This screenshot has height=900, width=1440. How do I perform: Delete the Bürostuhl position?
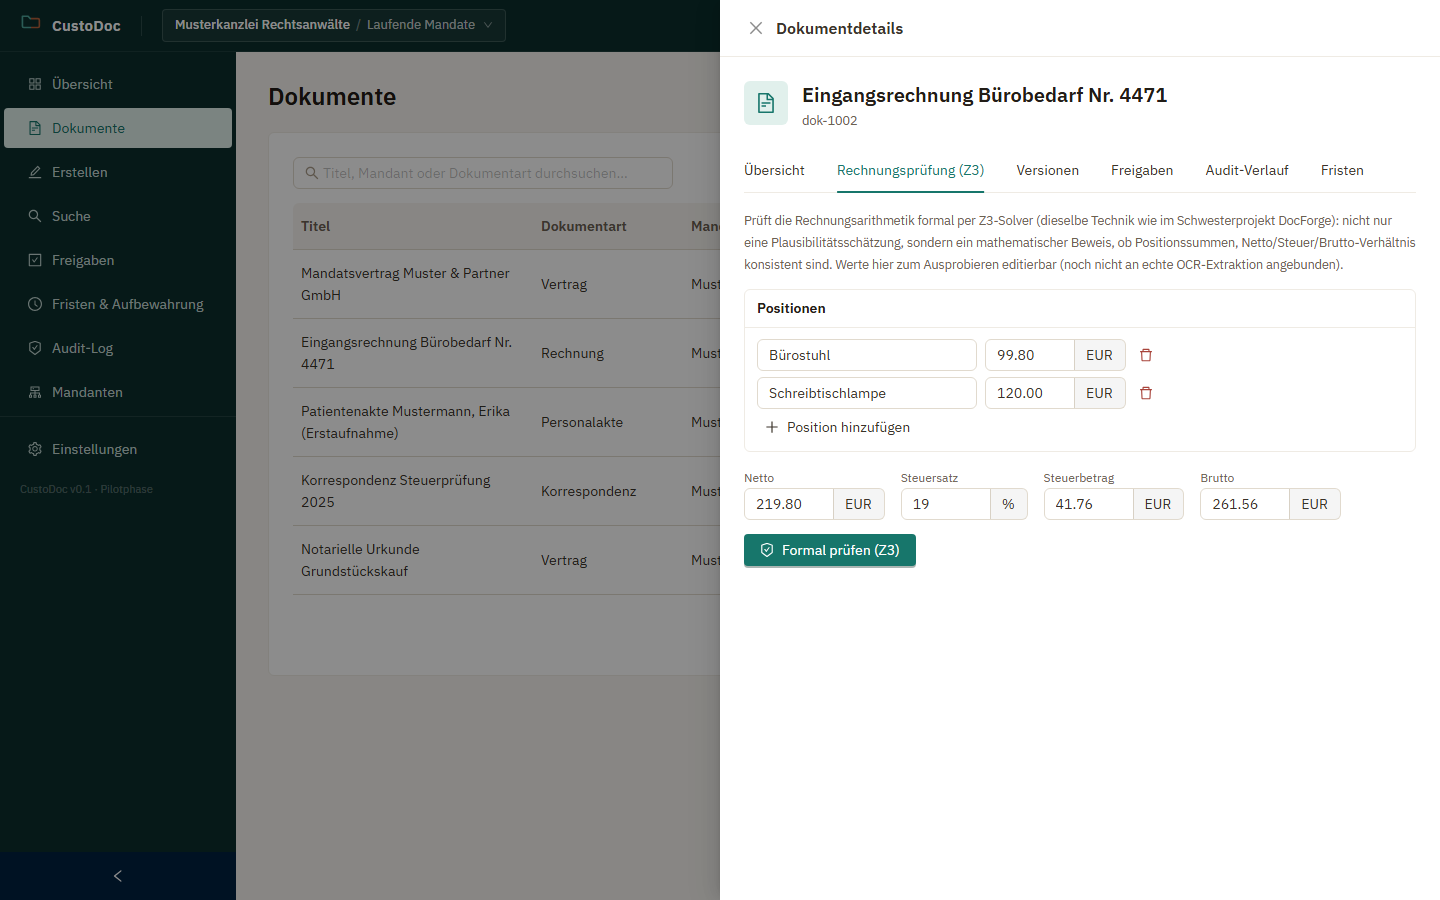click(x=1146, y=355)
